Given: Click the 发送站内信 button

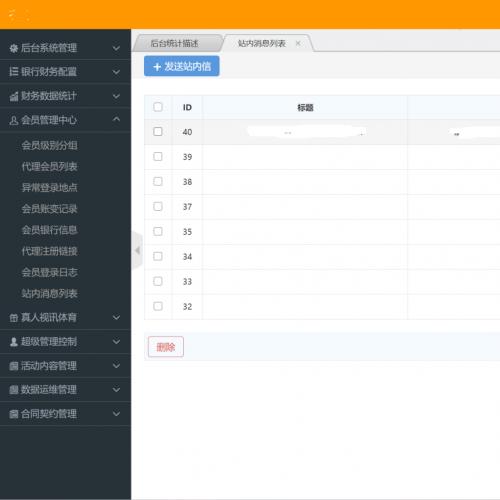Looking at the screenshot, I should click(x=182, y=66).
